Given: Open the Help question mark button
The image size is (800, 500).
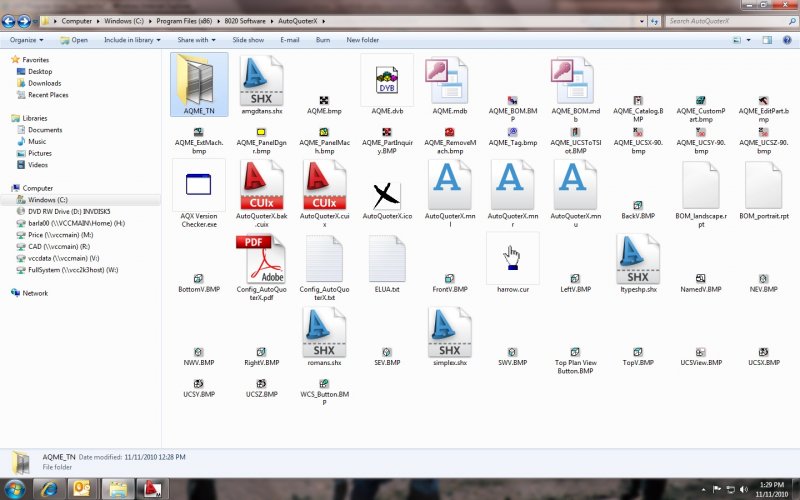Looking at the screenshot, I should 787,40.
